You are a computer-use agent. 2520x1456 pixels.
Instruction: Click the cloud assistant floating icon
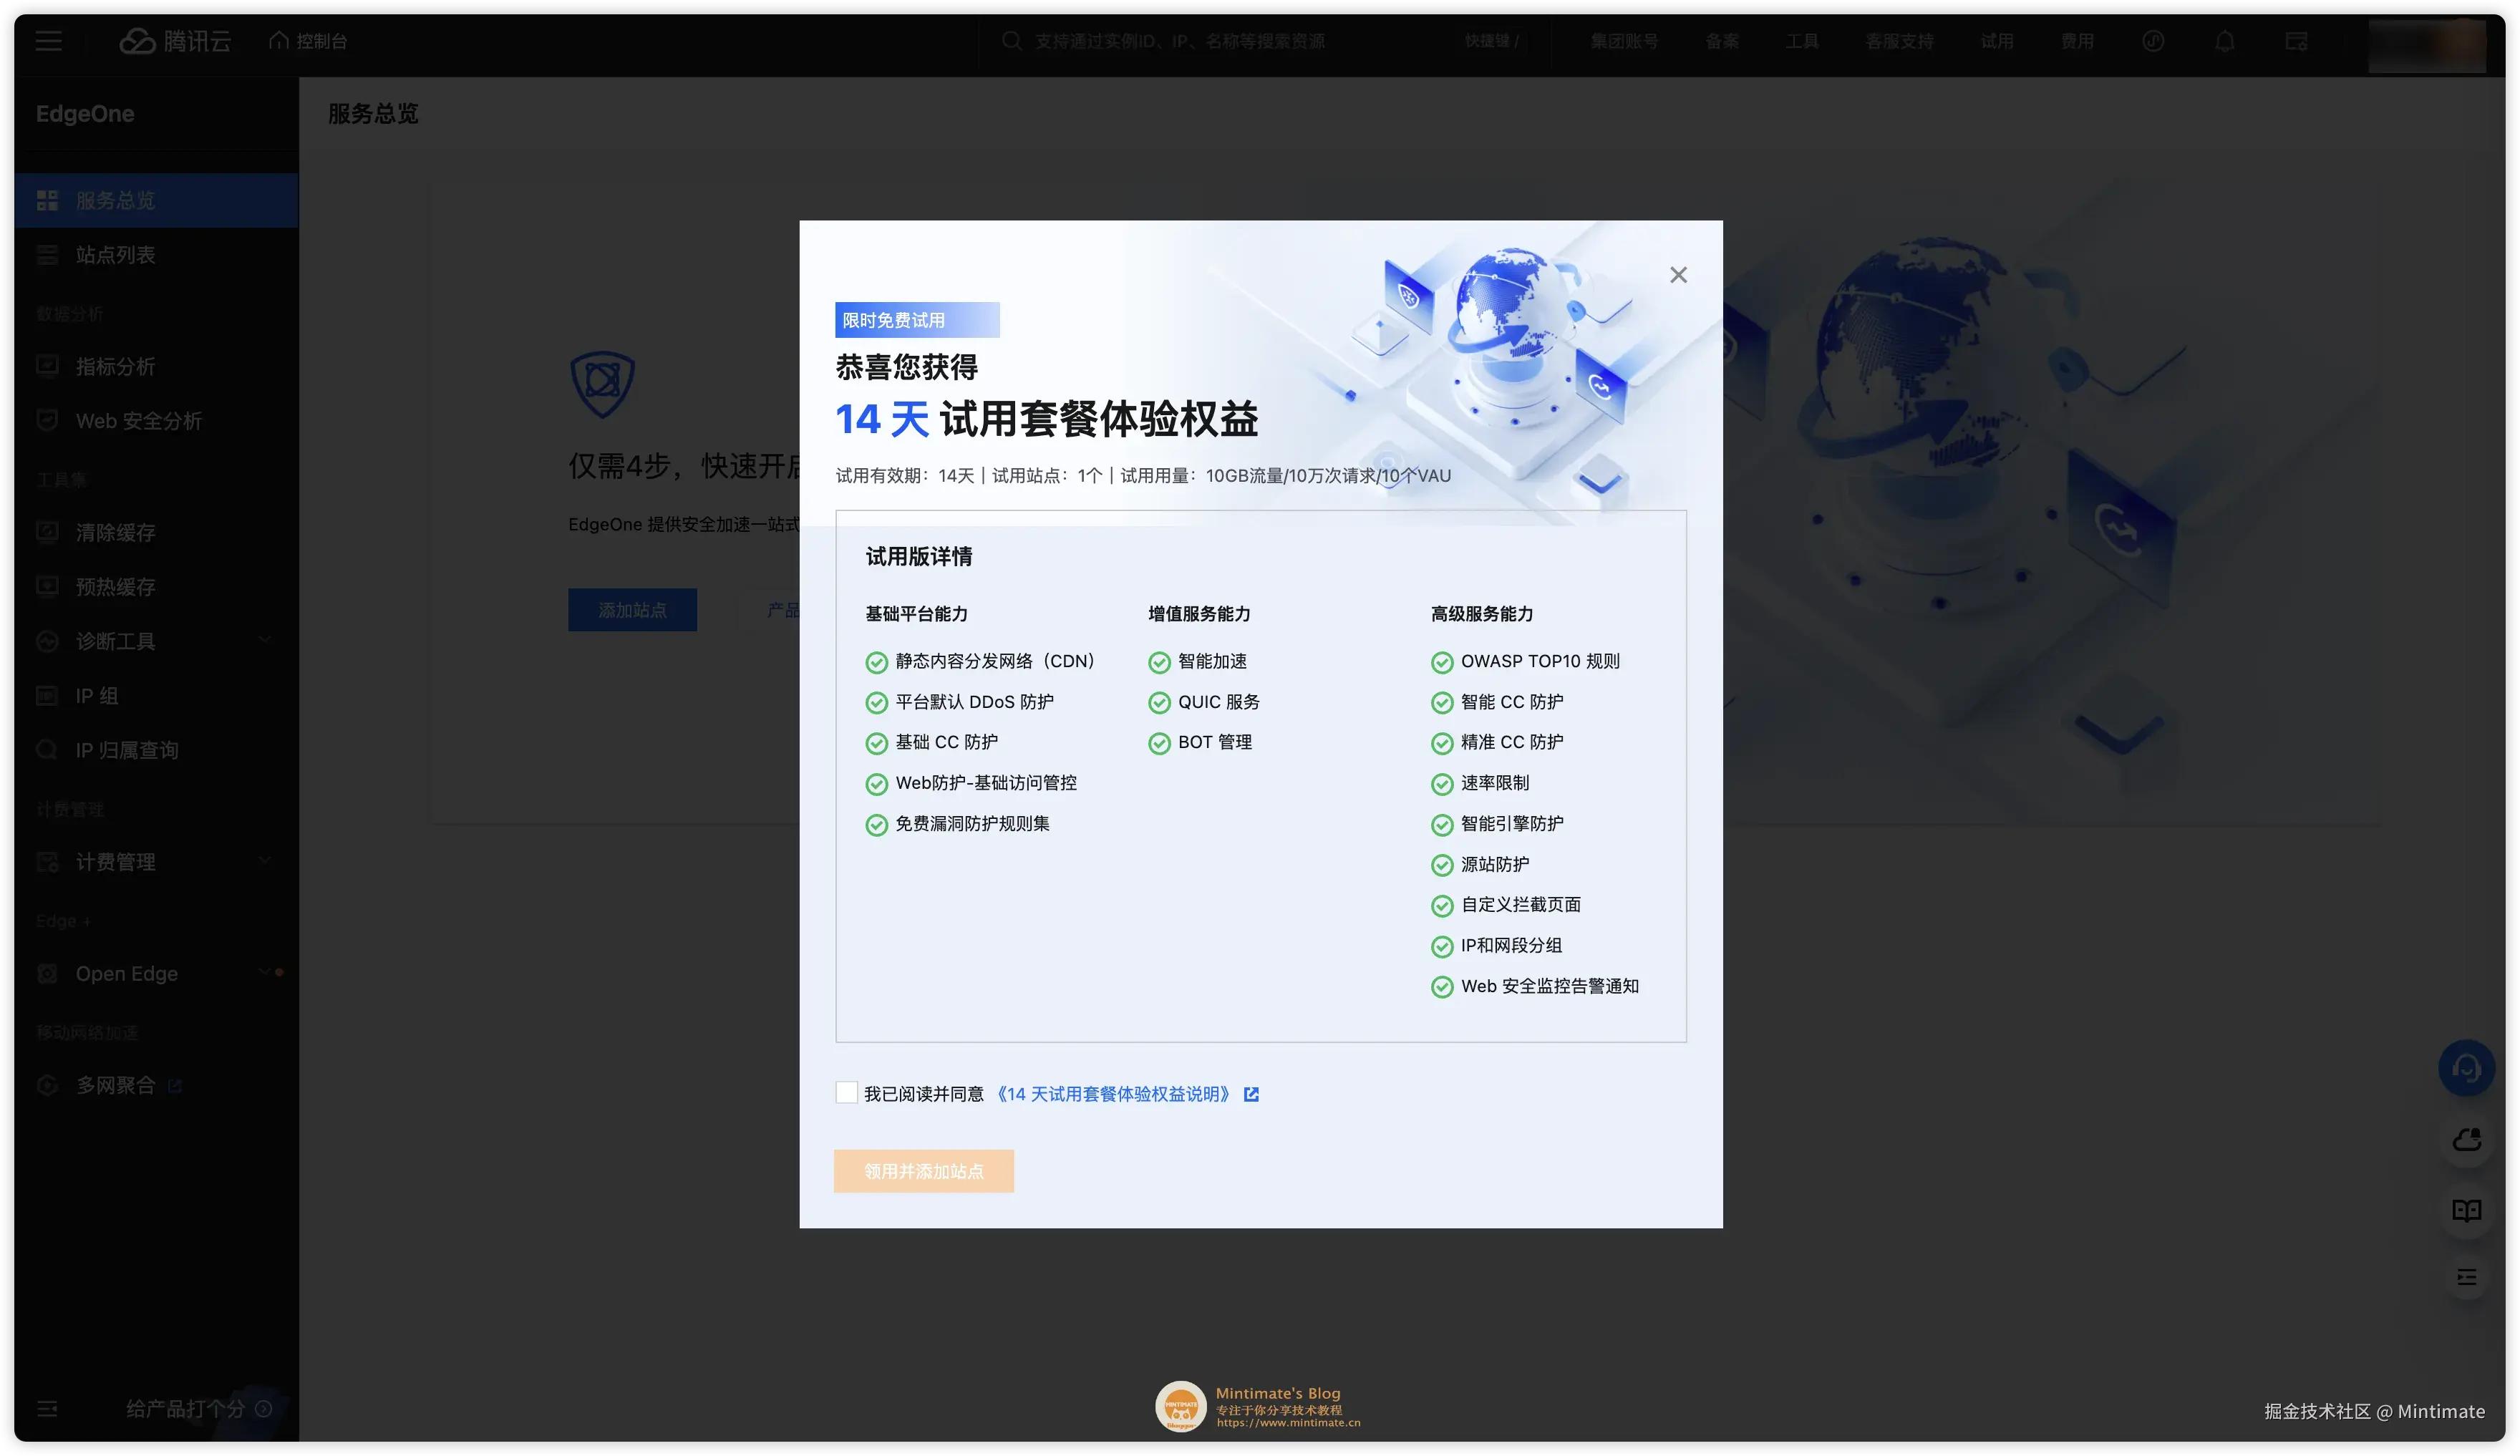pyautogui.click(x=2465, y=1139)
